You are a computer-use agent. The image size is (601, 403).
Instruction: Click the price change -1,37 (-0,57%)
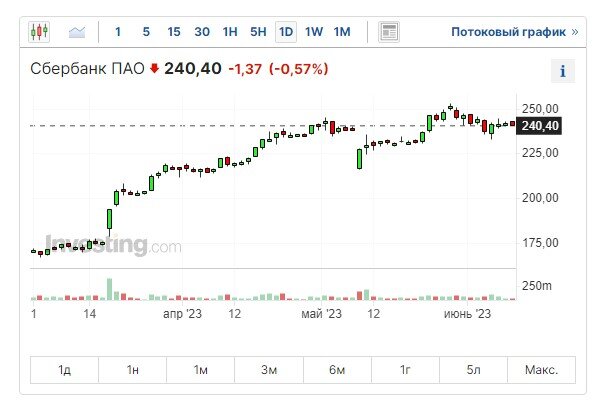pyautogui.click(x=279, y=69)
